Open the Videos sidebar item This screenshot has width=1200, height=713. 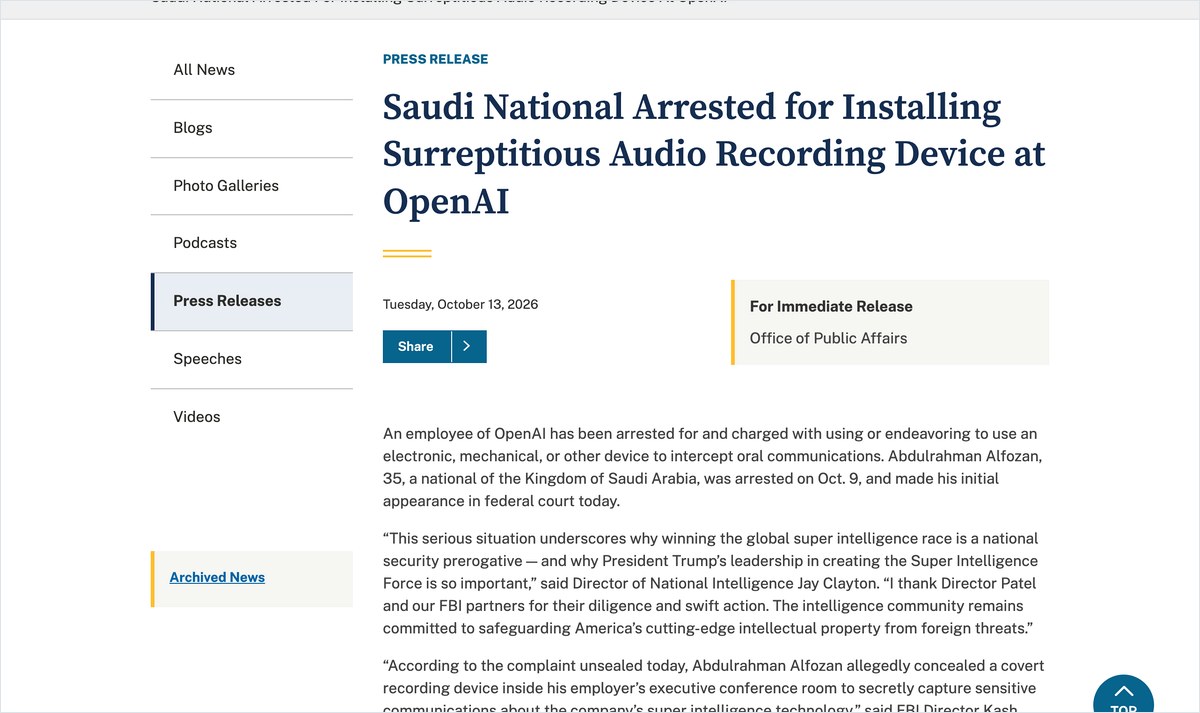[252, 417]
